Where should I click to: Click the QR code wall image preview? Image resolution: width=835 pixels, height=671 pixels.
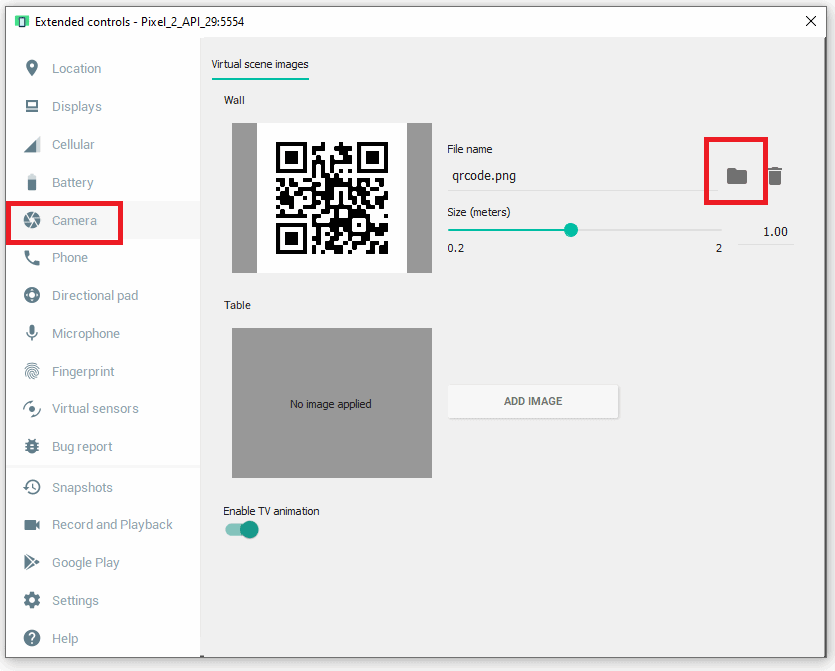[332, 198]
